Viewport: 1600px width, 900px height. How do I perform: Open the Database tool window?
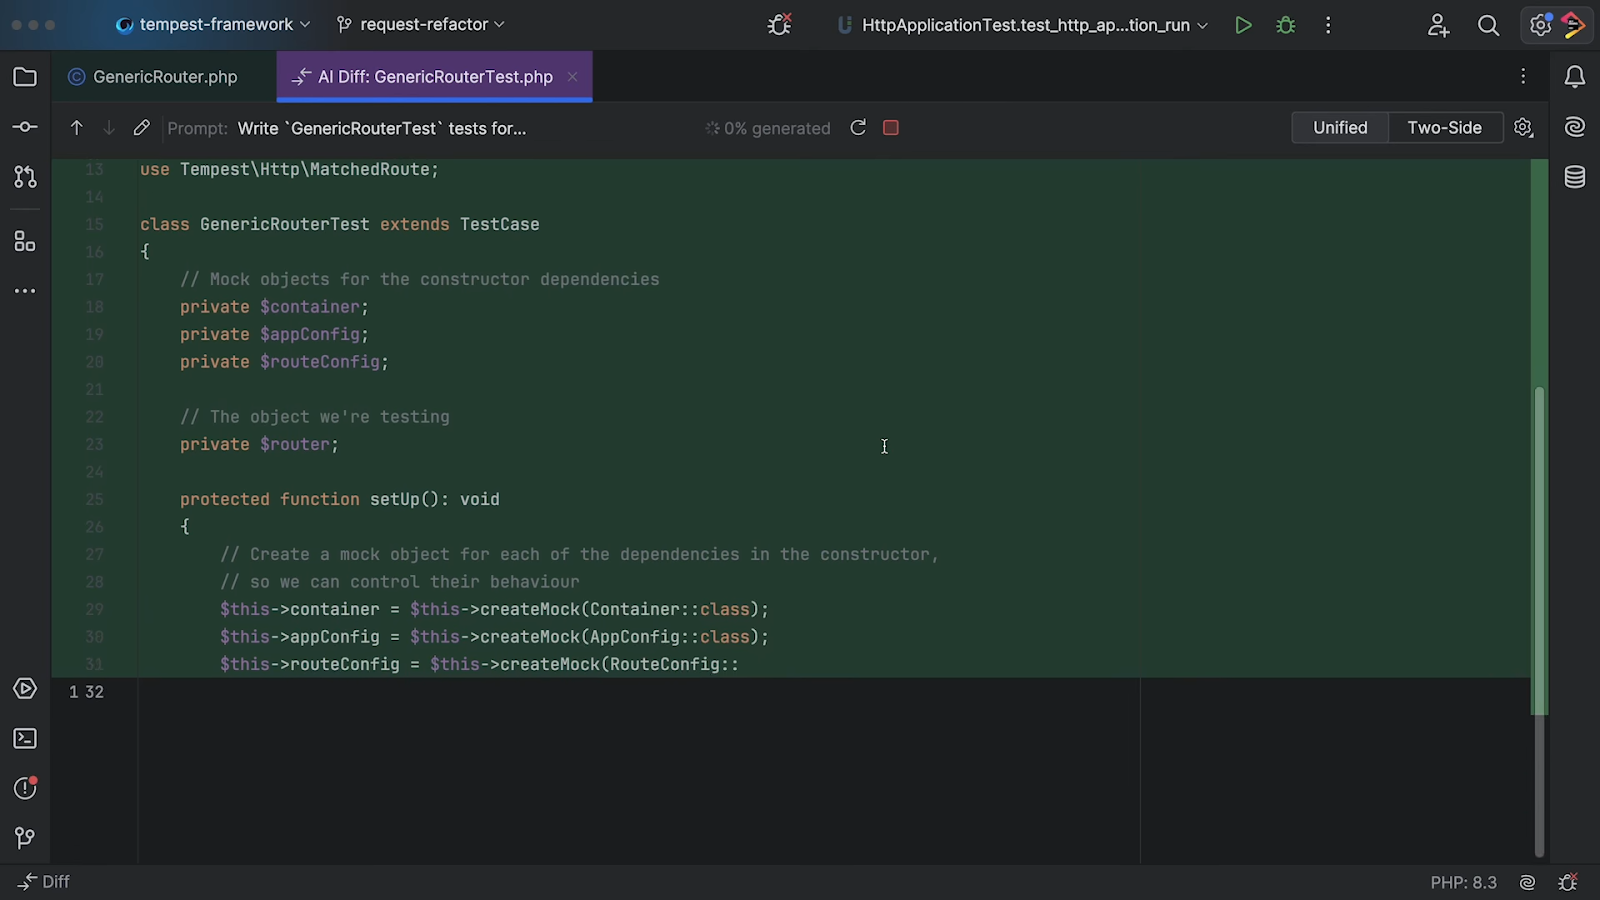1575,177
